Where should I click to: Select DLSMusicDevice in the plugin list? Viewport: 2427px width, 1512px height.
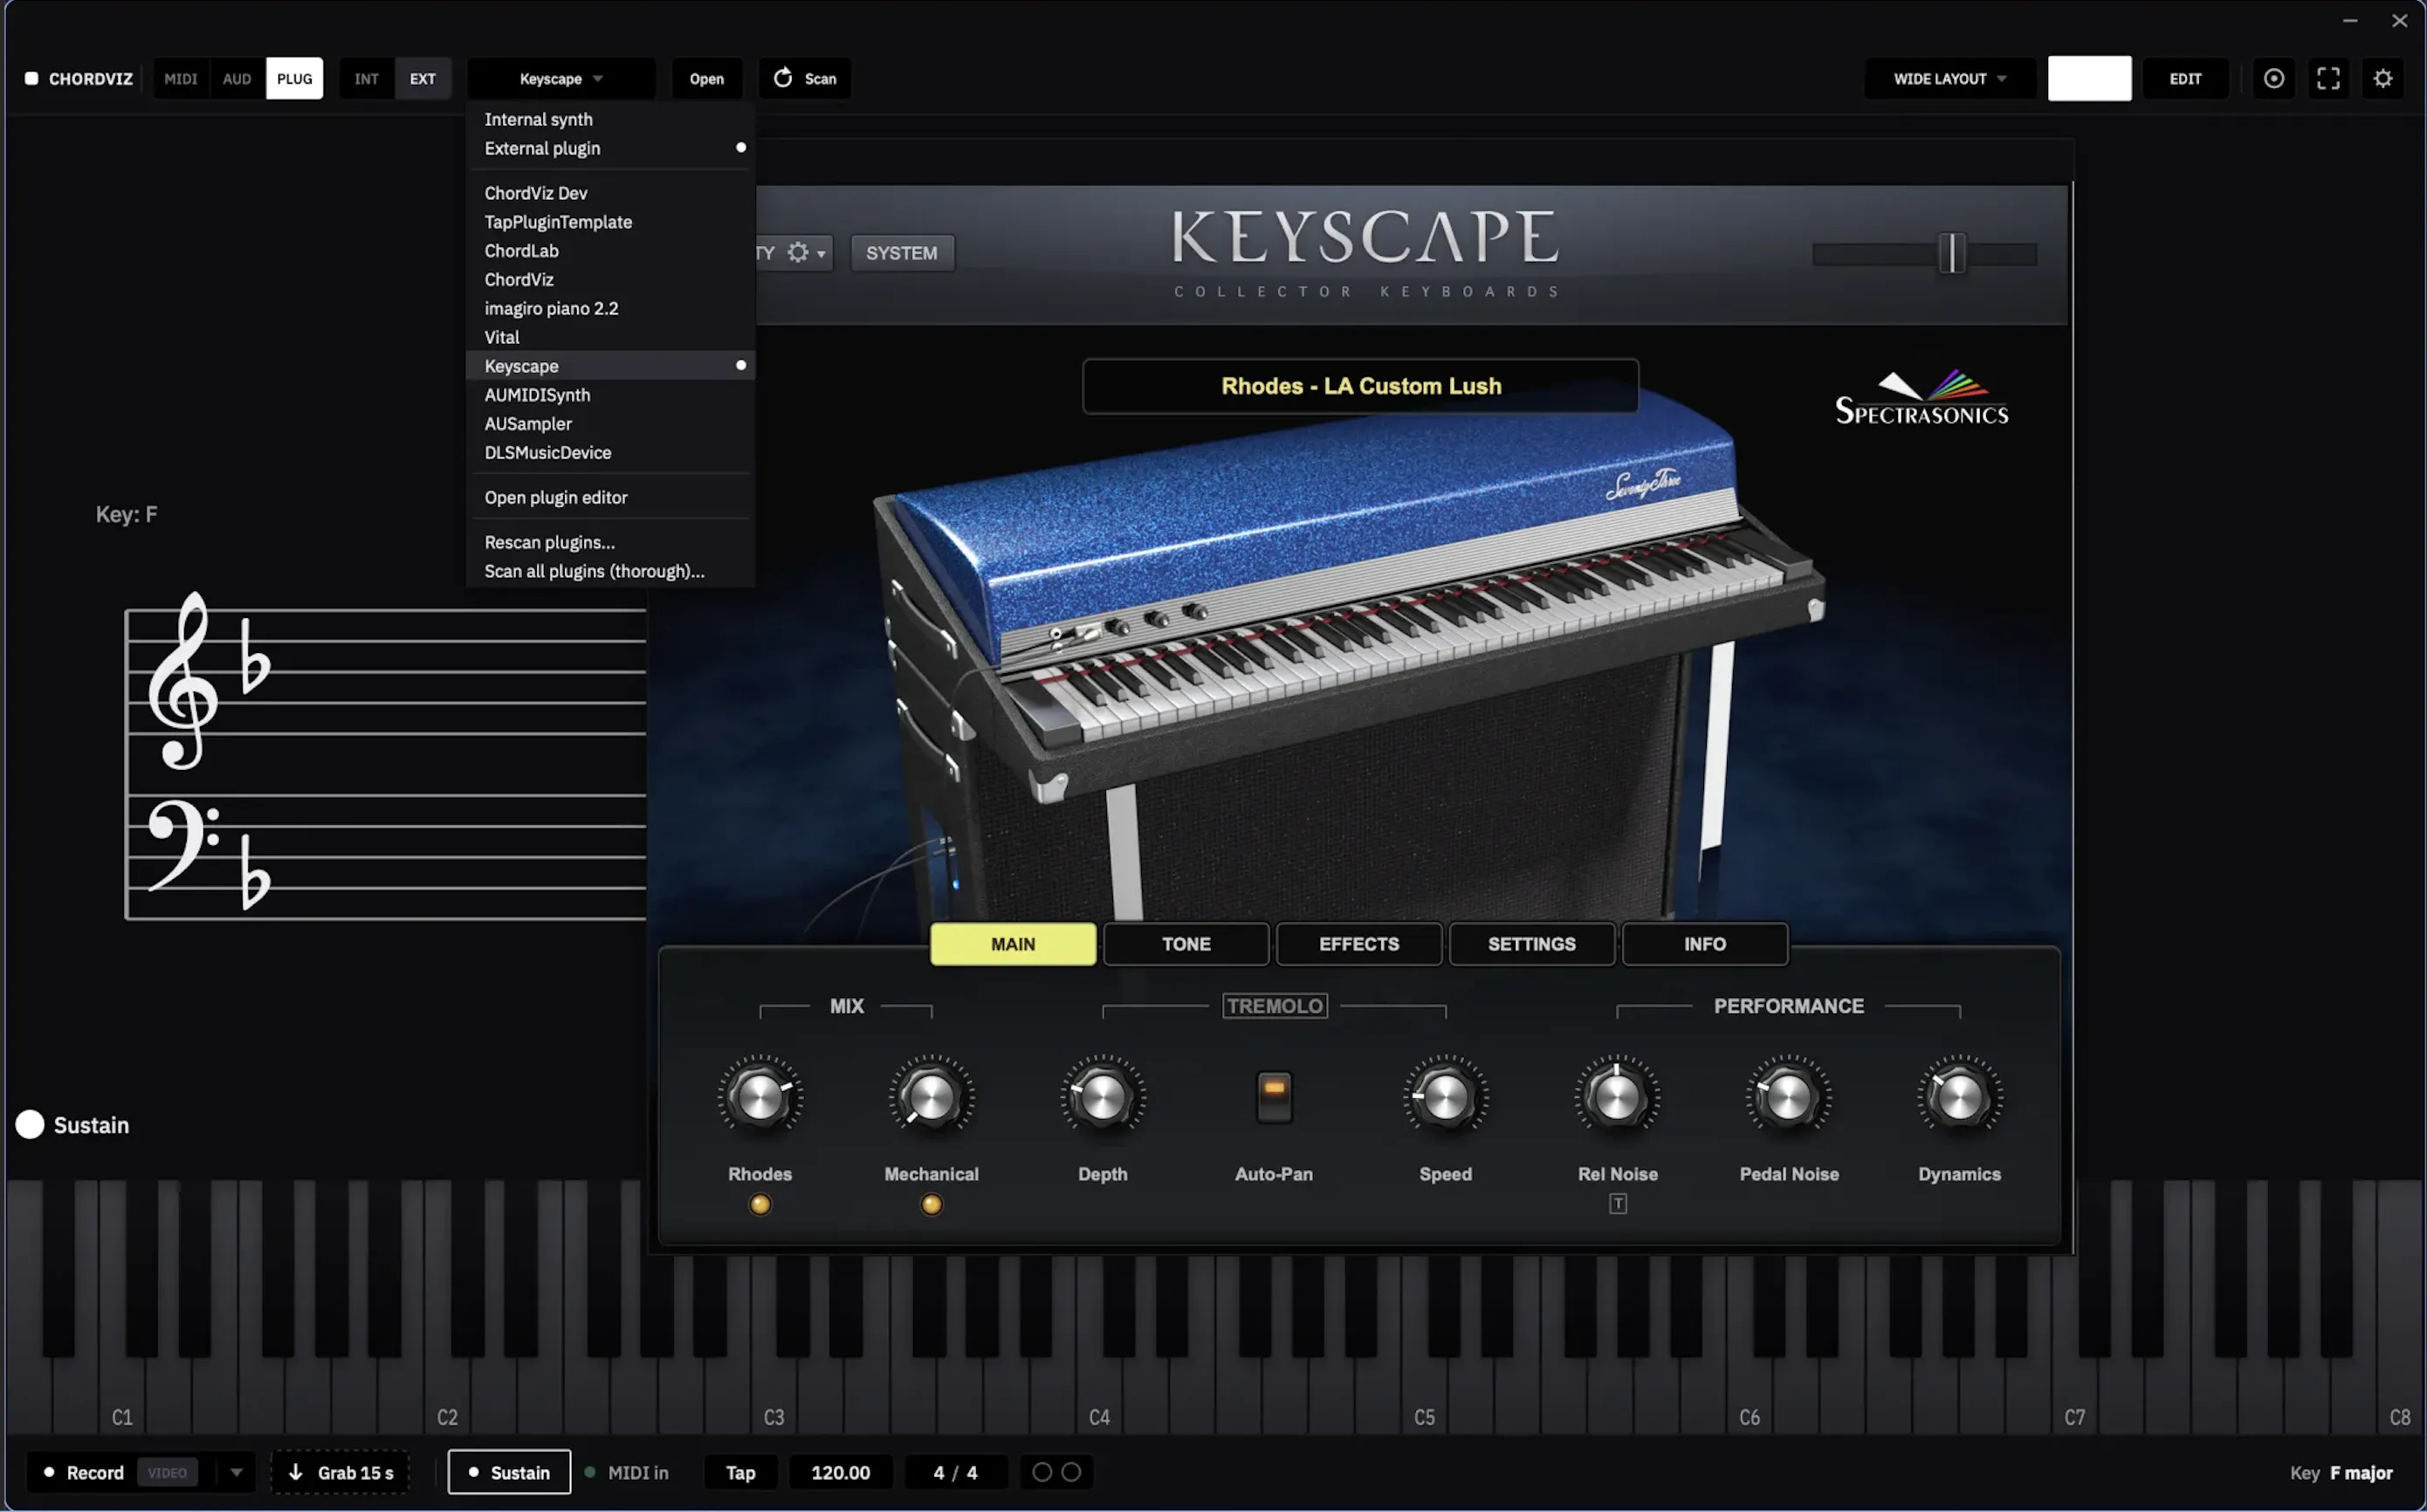click(x=610, y=453)
